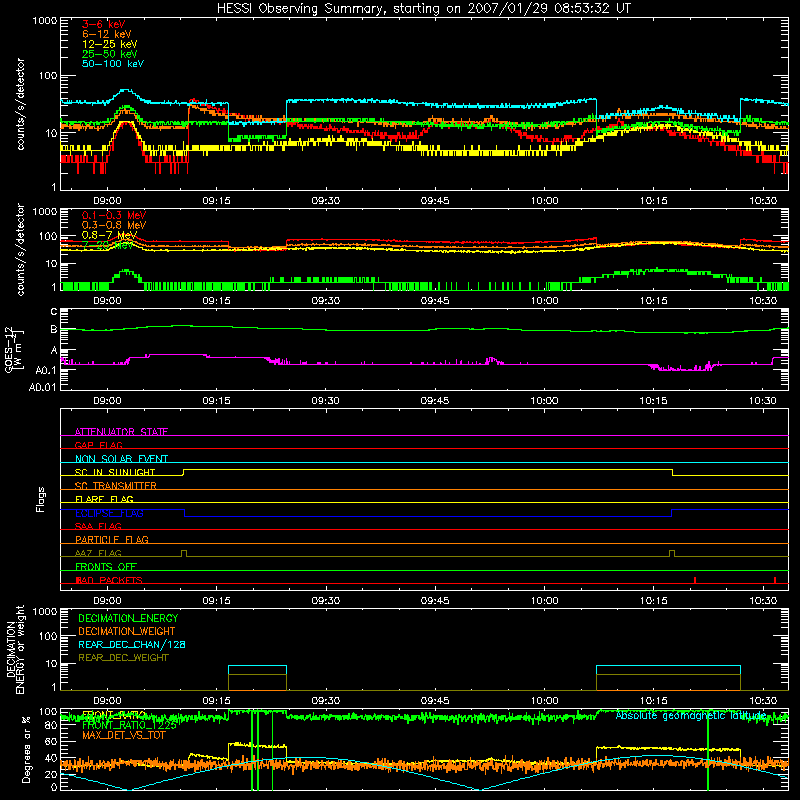
Task: Click the 'A0.01' tick label on GOES axis
Action: tap(43, 387)
